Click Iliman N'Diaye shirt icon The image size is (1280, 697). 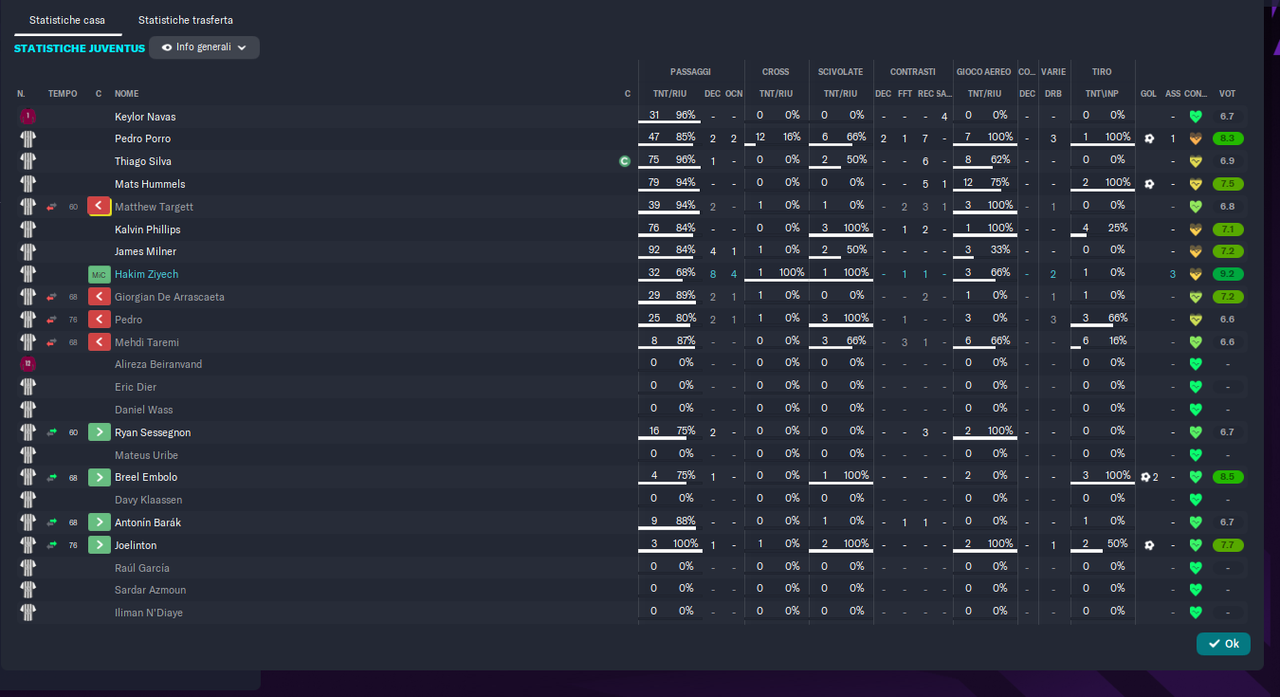tap(28, 612)
